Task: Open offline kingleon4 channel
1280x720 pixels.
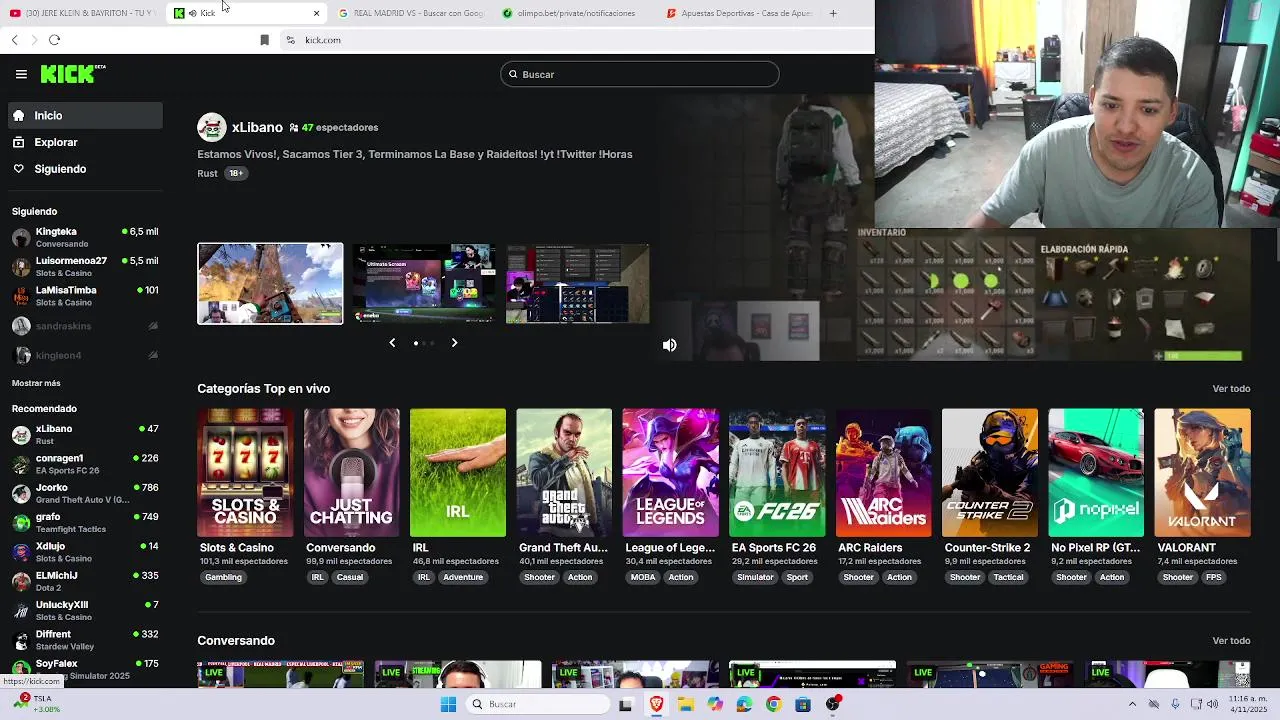Action: (x=85, y=355)
